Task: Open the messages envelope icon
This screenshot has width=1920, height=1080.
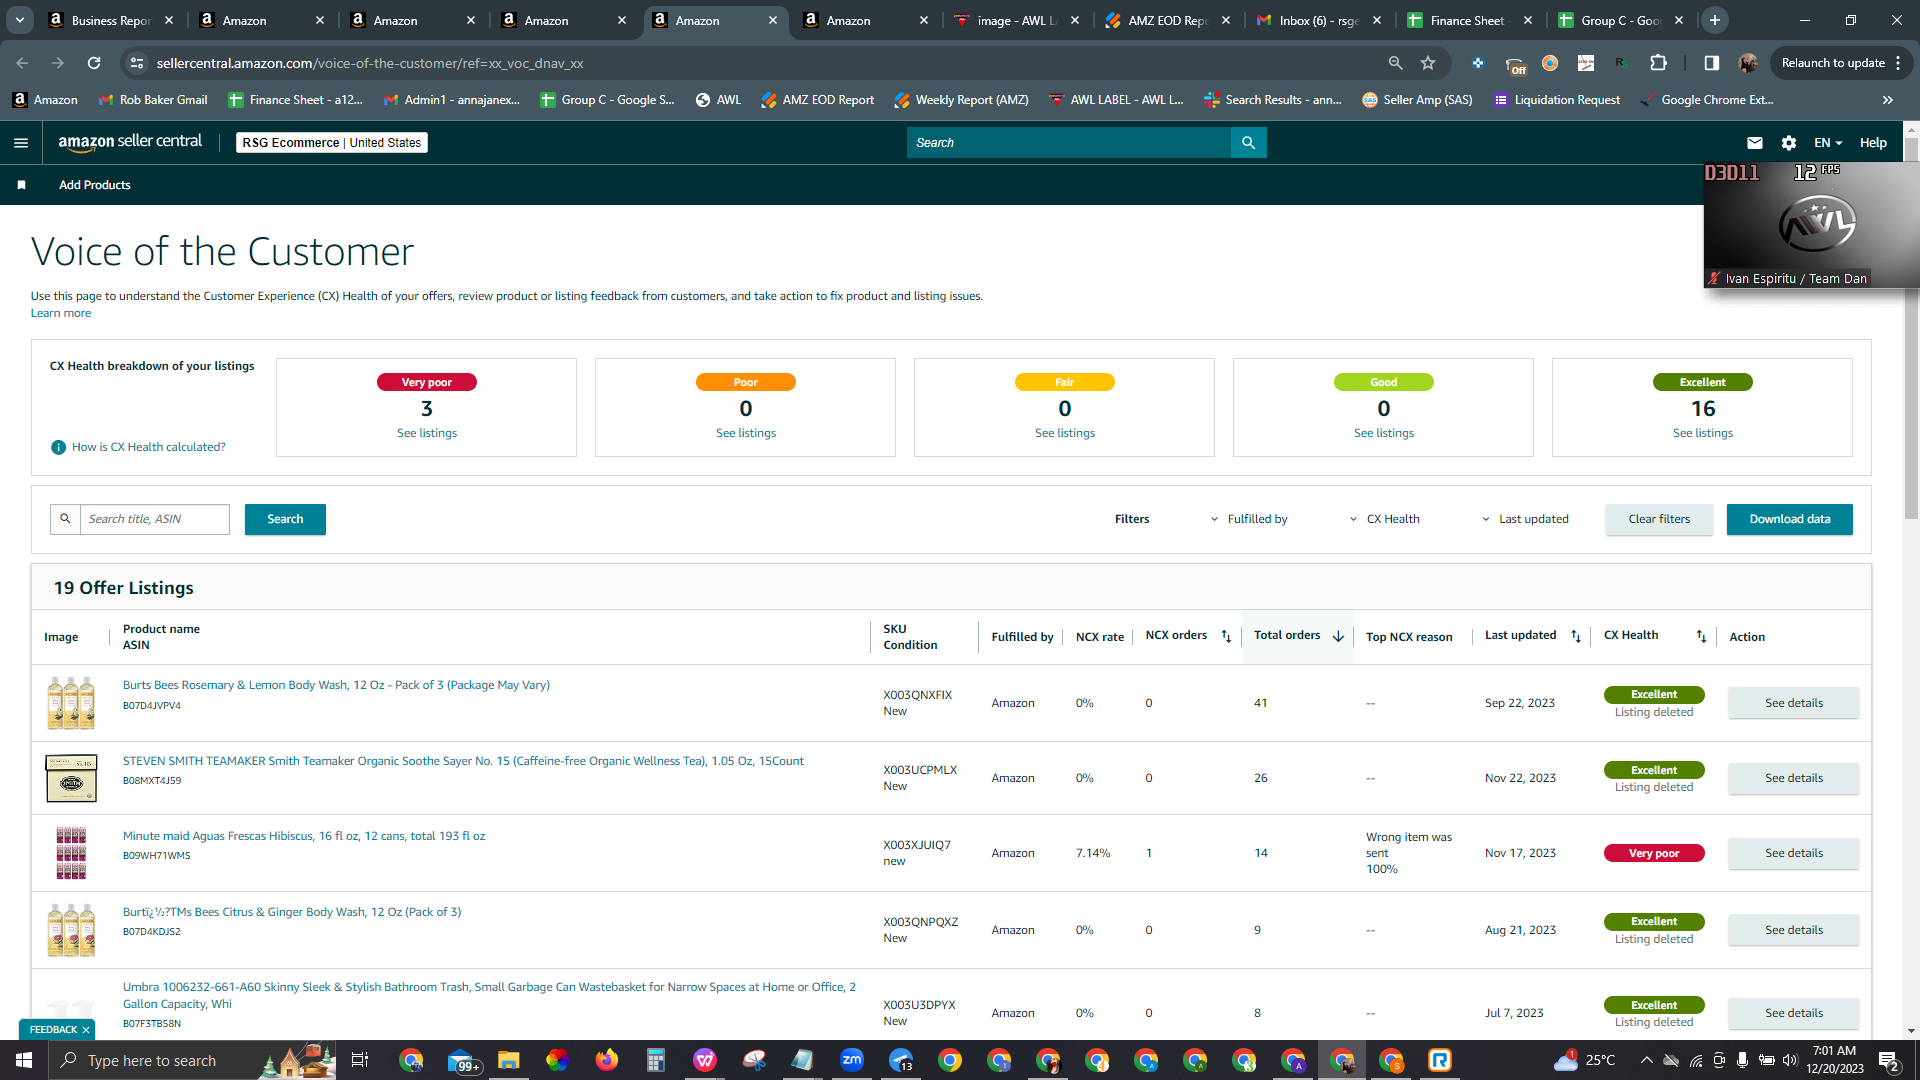Action: [1755, 143]
